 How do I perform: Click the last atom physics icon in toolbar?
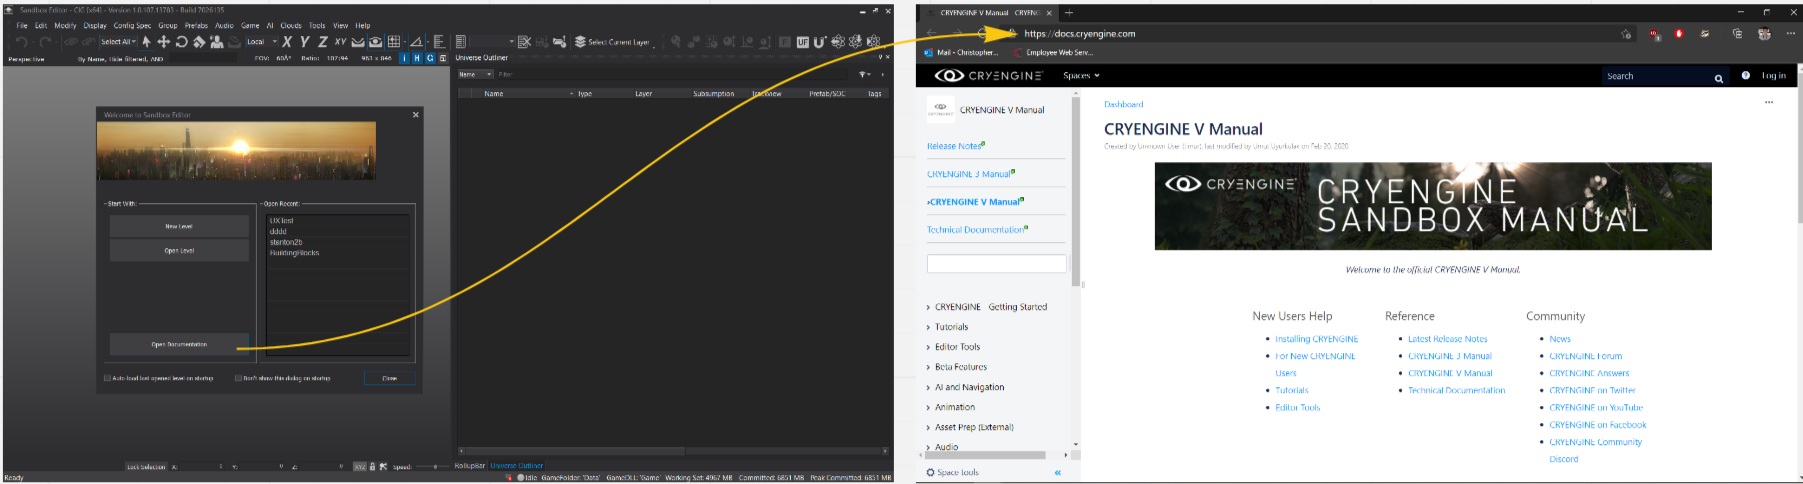pos(874,42)
